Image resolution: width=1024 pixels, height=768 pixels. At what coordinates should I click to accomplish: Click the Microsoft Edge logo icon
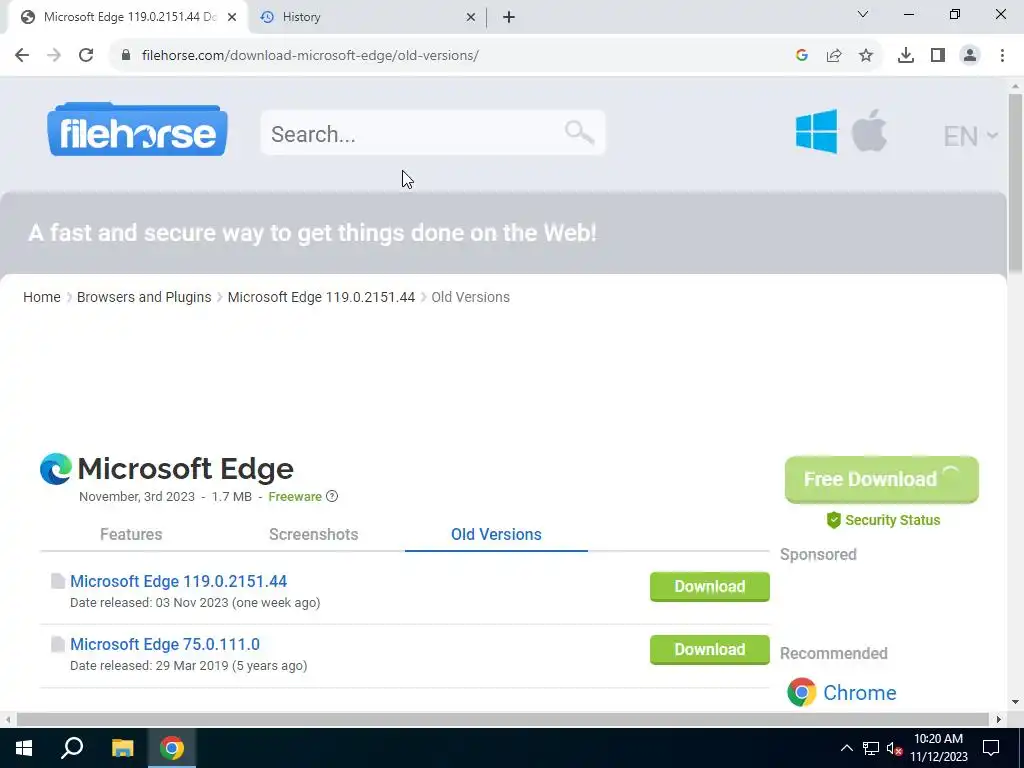[56, 469]
